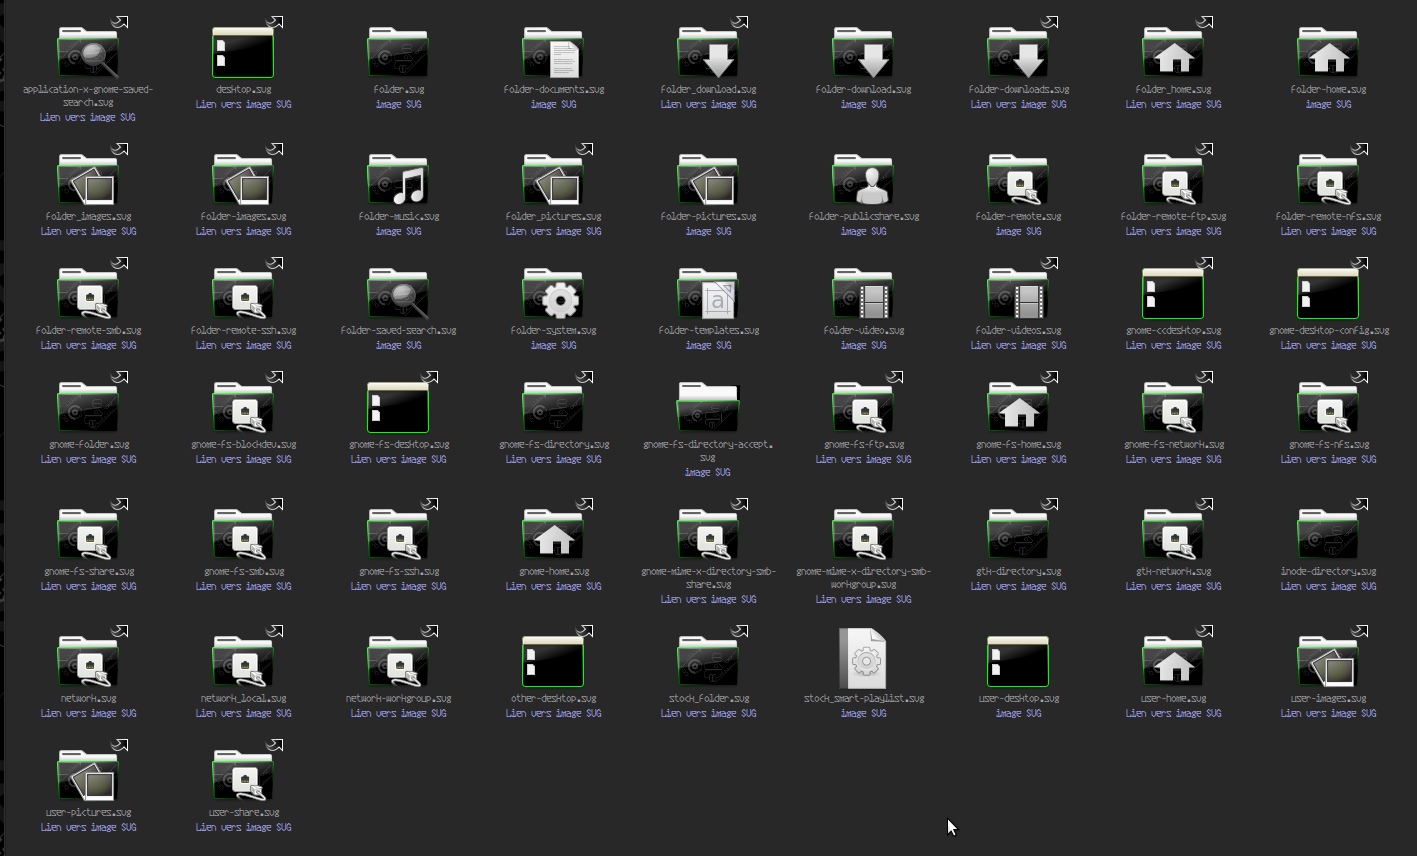
Task: Select the gnome-fs-blockdev.svg icon
Action: coord(243,407)
